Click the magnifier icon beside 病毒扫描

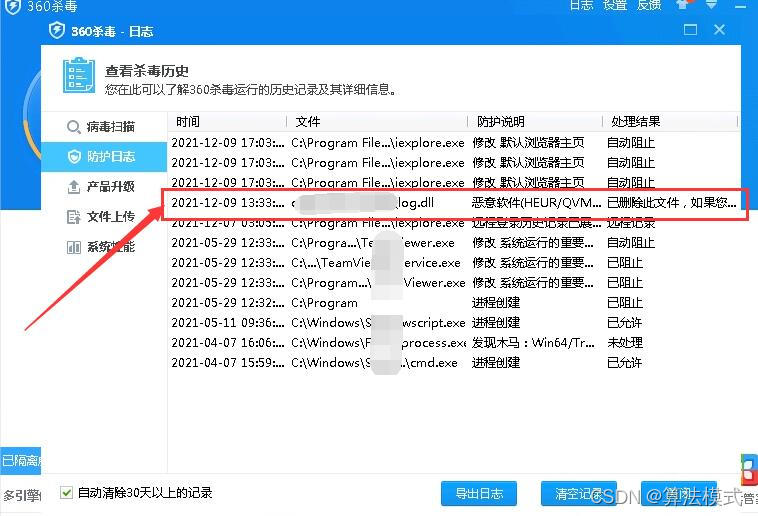pyautogui.click(x=73, y=127)
